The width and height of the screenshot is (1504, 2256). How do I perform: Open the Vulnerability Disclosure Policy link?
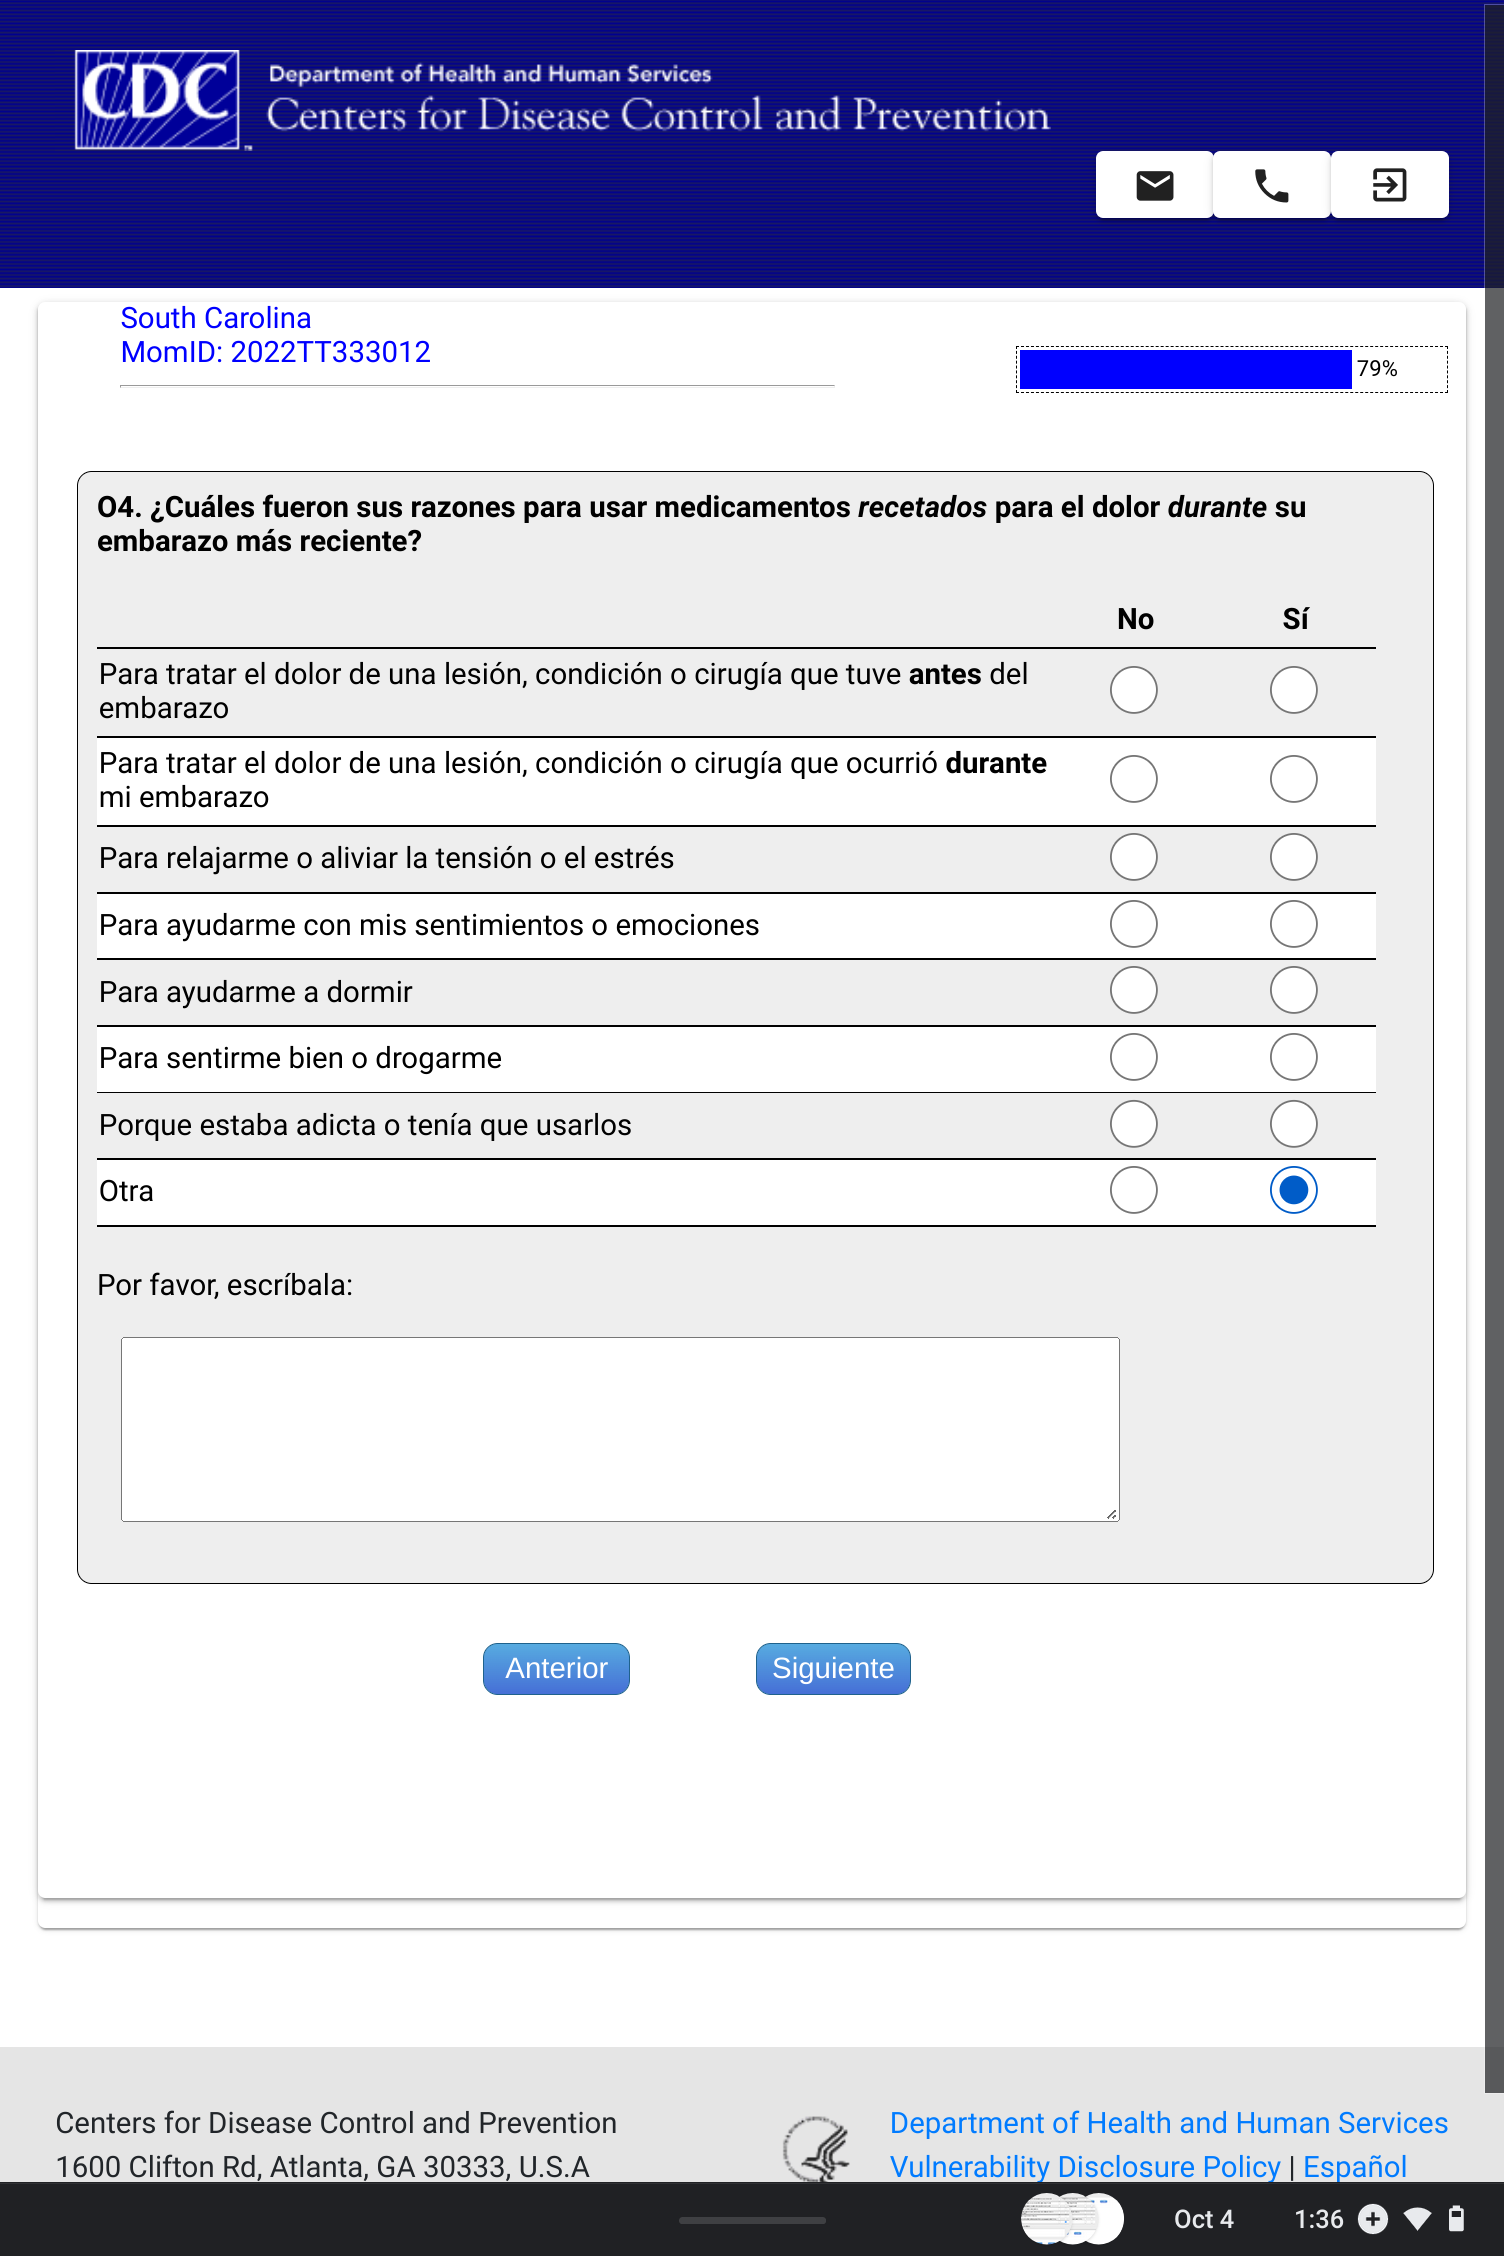click(1084, 2166)
